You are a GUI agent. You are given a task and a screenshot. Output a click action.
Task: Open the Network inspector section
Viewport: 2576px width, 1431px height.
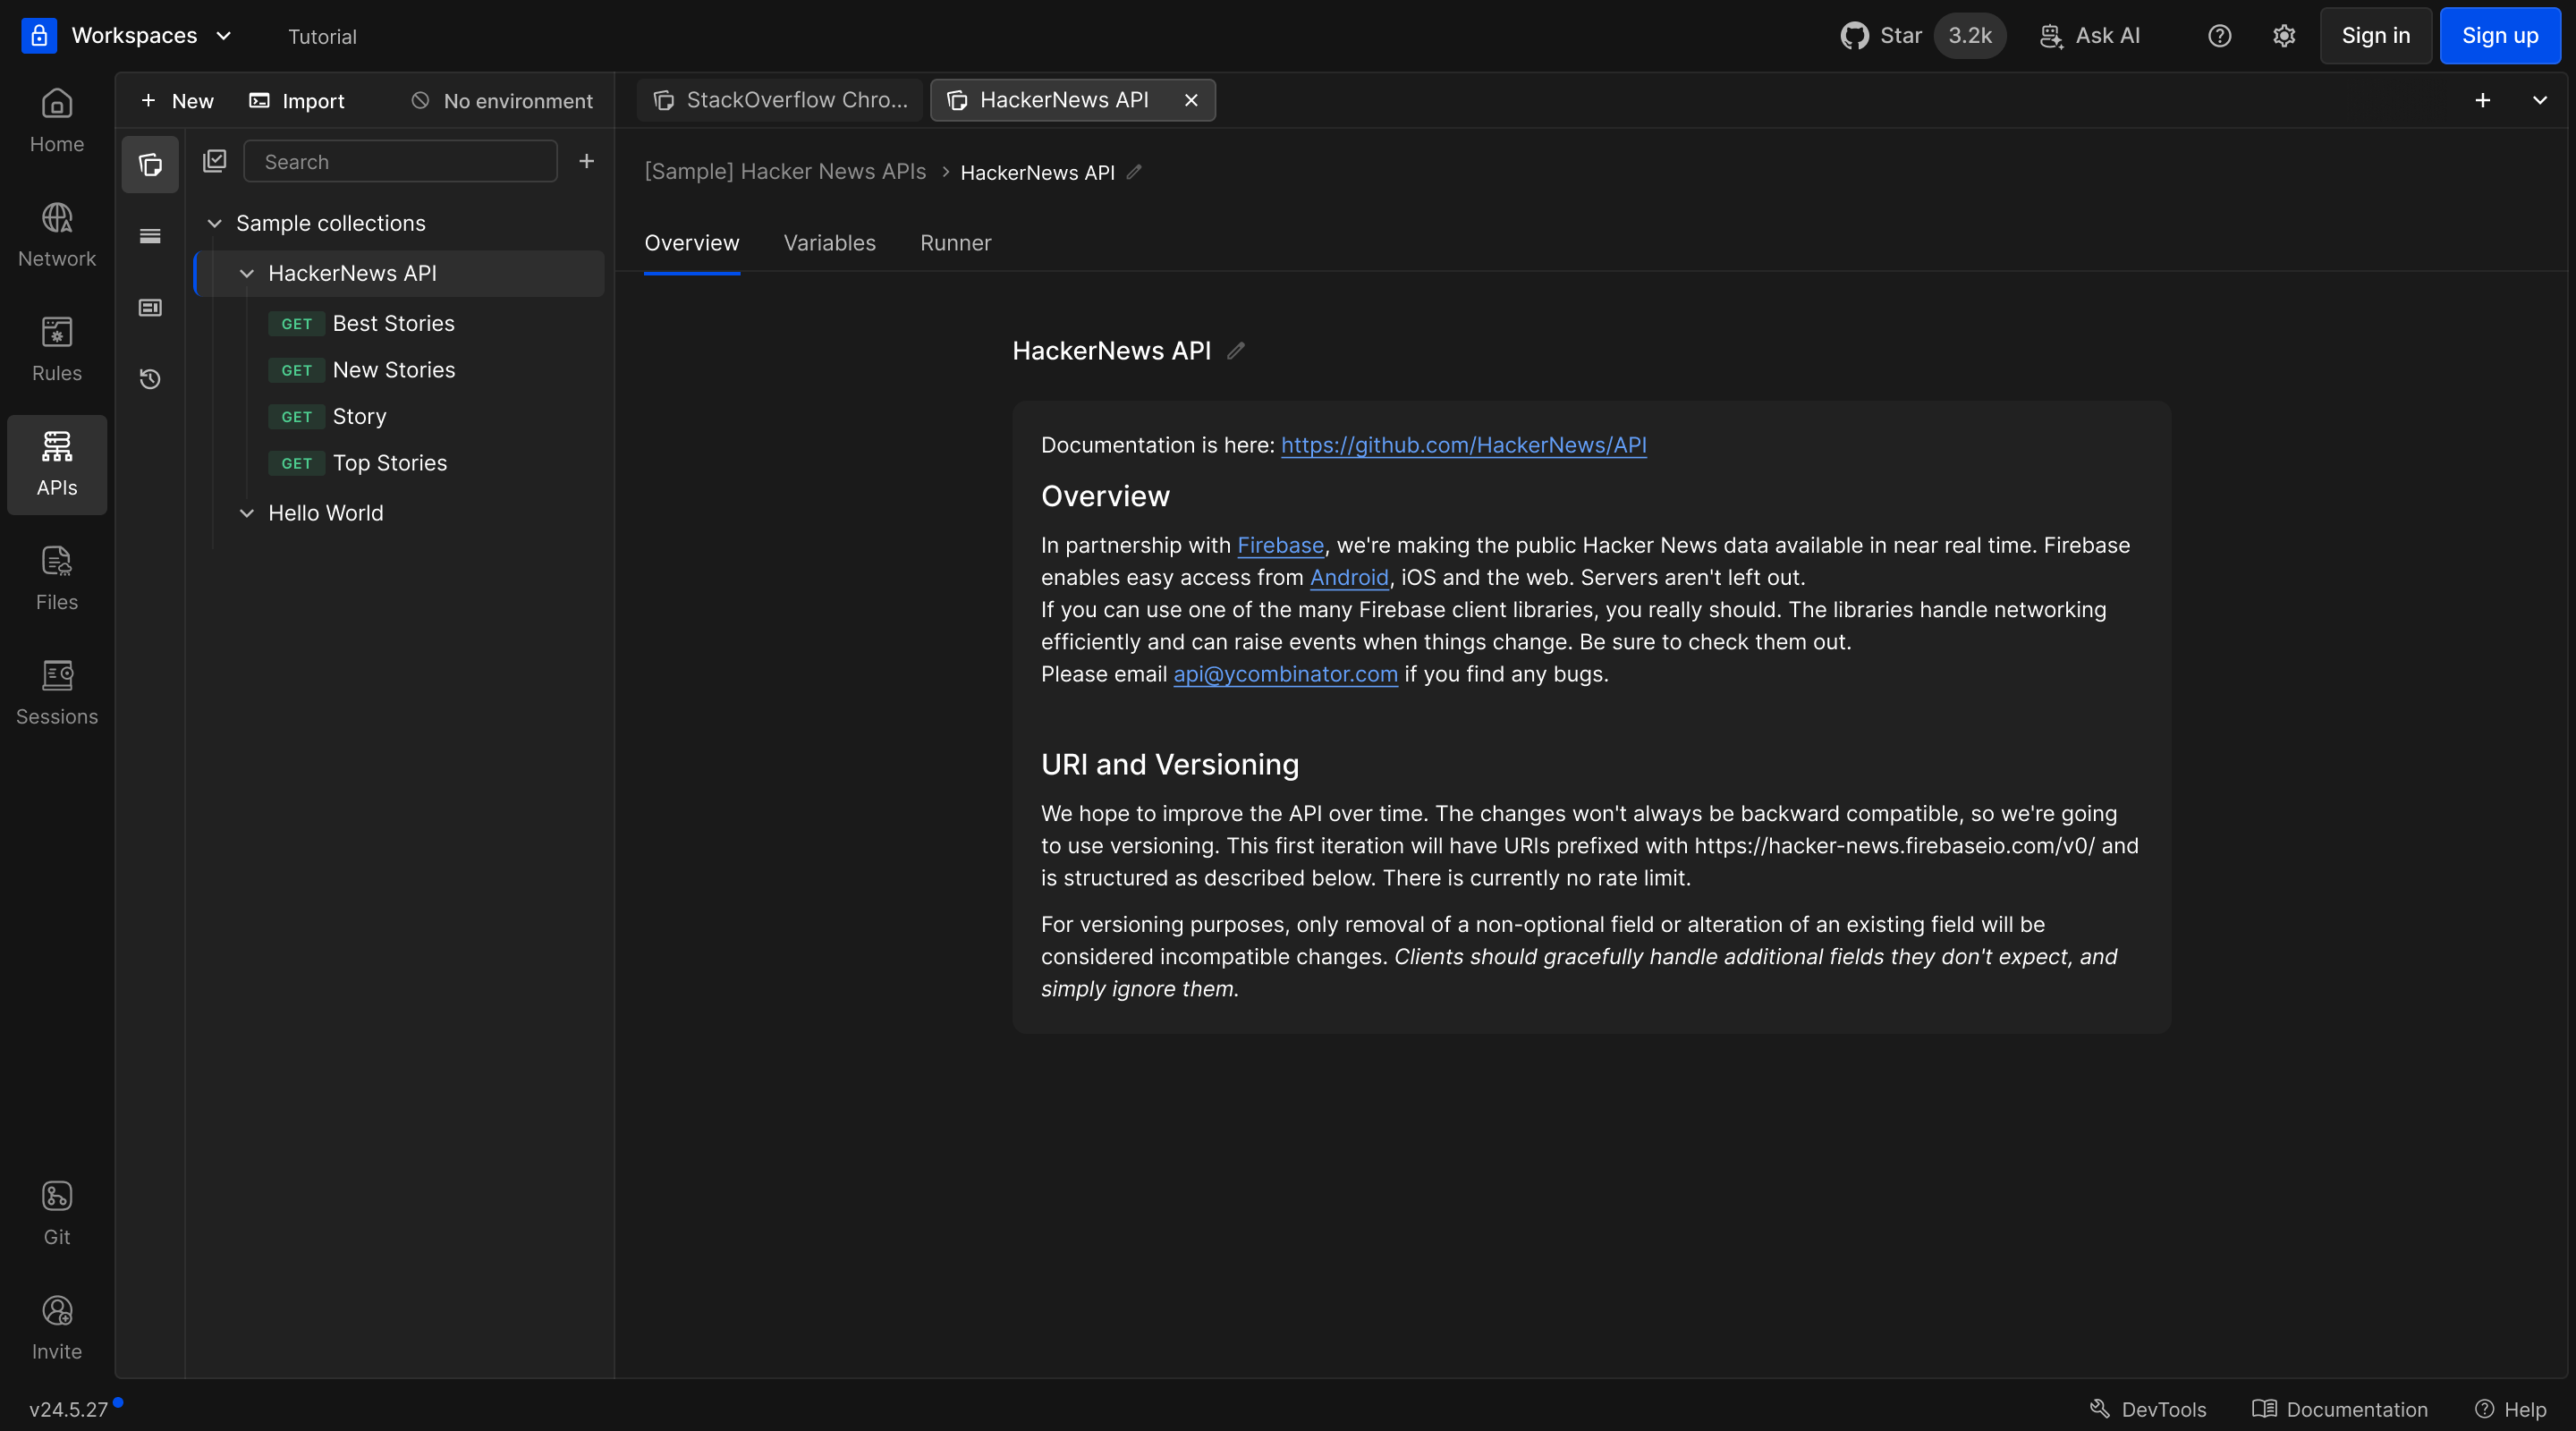click(x=57, y=236)
